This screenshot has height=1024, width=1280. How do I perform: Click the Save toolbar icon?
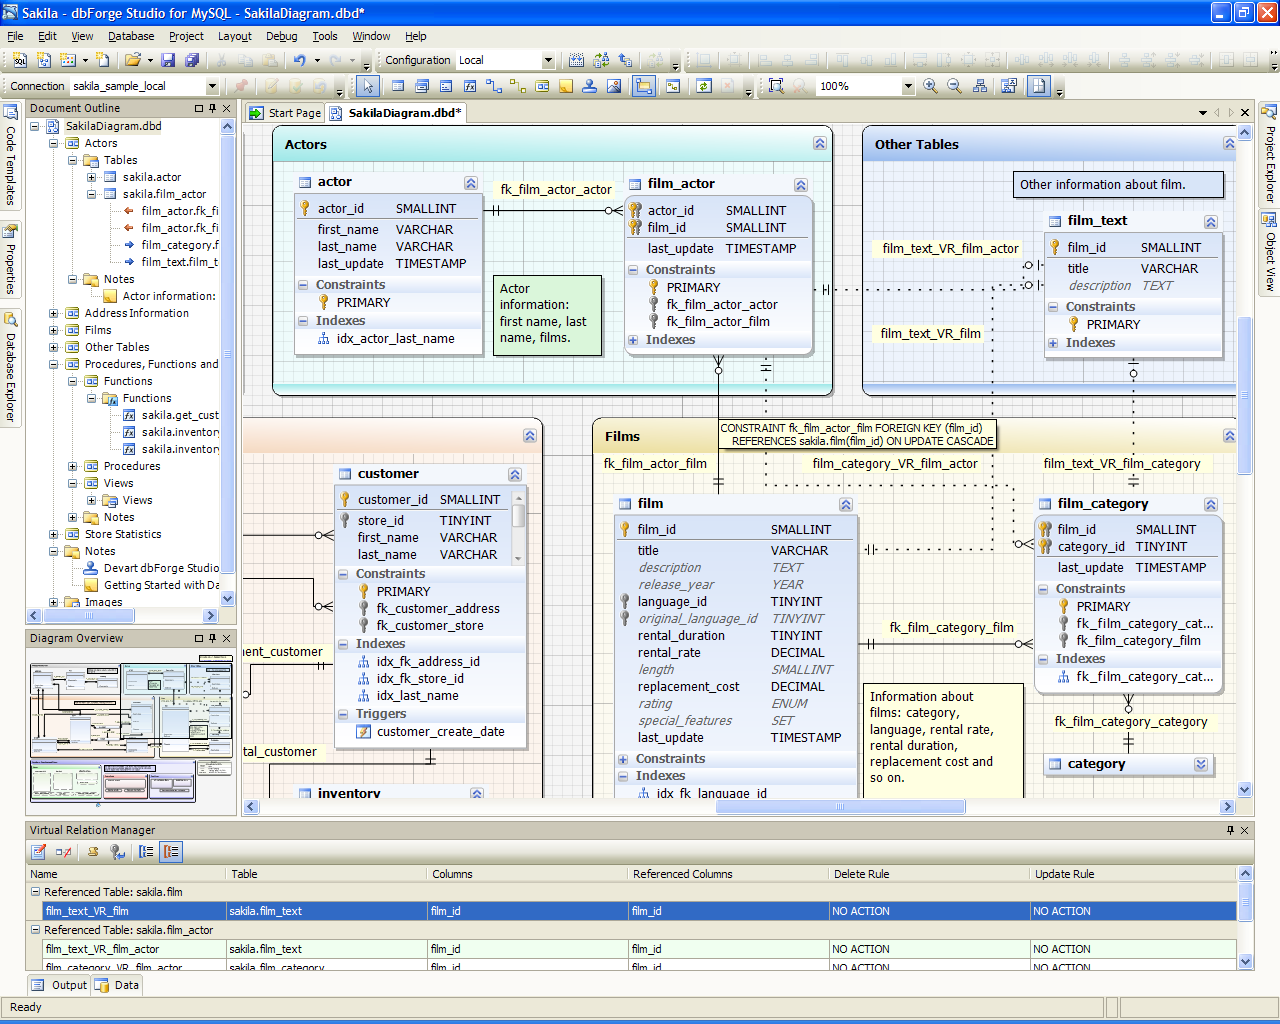(x=167, y=60)
